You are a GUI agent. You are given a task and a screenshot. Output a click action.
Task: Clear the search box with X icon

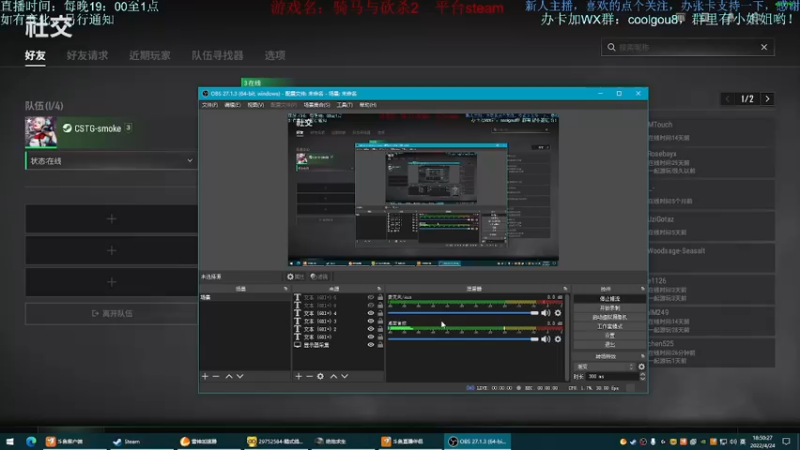pos(764,47)
